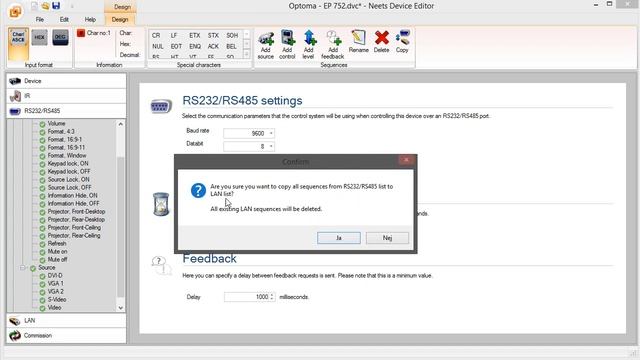640x360 pixels.
Task: Insert the SOH special character
Action: coord(232,36)
